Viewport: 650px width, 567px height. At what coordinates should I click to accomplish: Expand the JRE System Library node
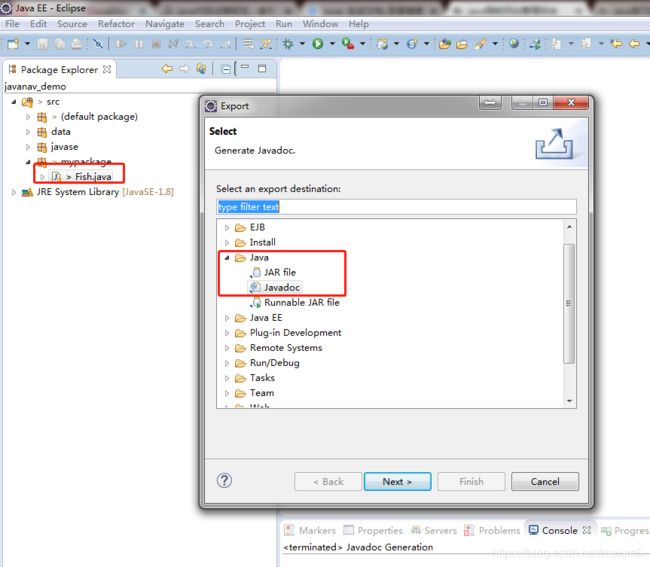[14, 192]
